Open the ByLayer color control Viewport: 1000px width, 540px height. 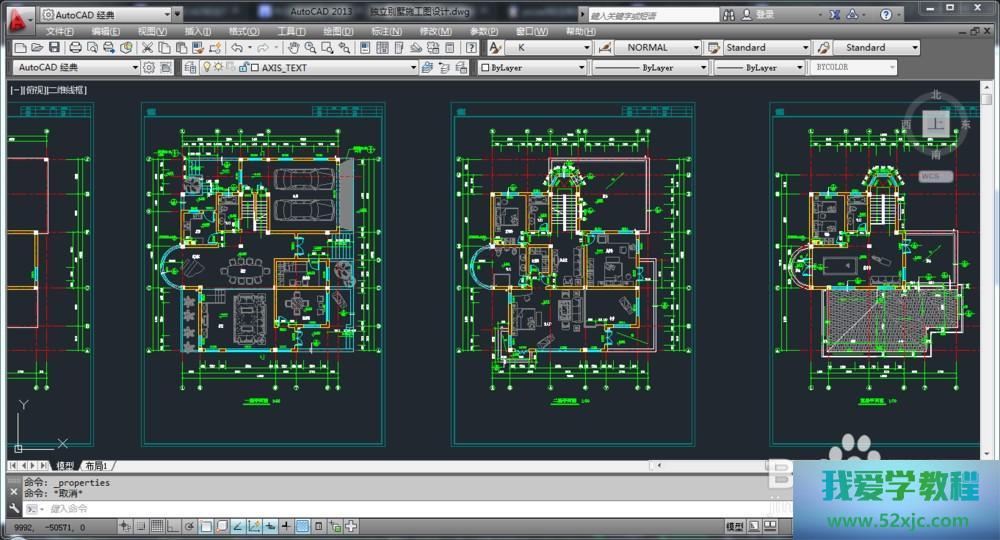coord(532,67)
